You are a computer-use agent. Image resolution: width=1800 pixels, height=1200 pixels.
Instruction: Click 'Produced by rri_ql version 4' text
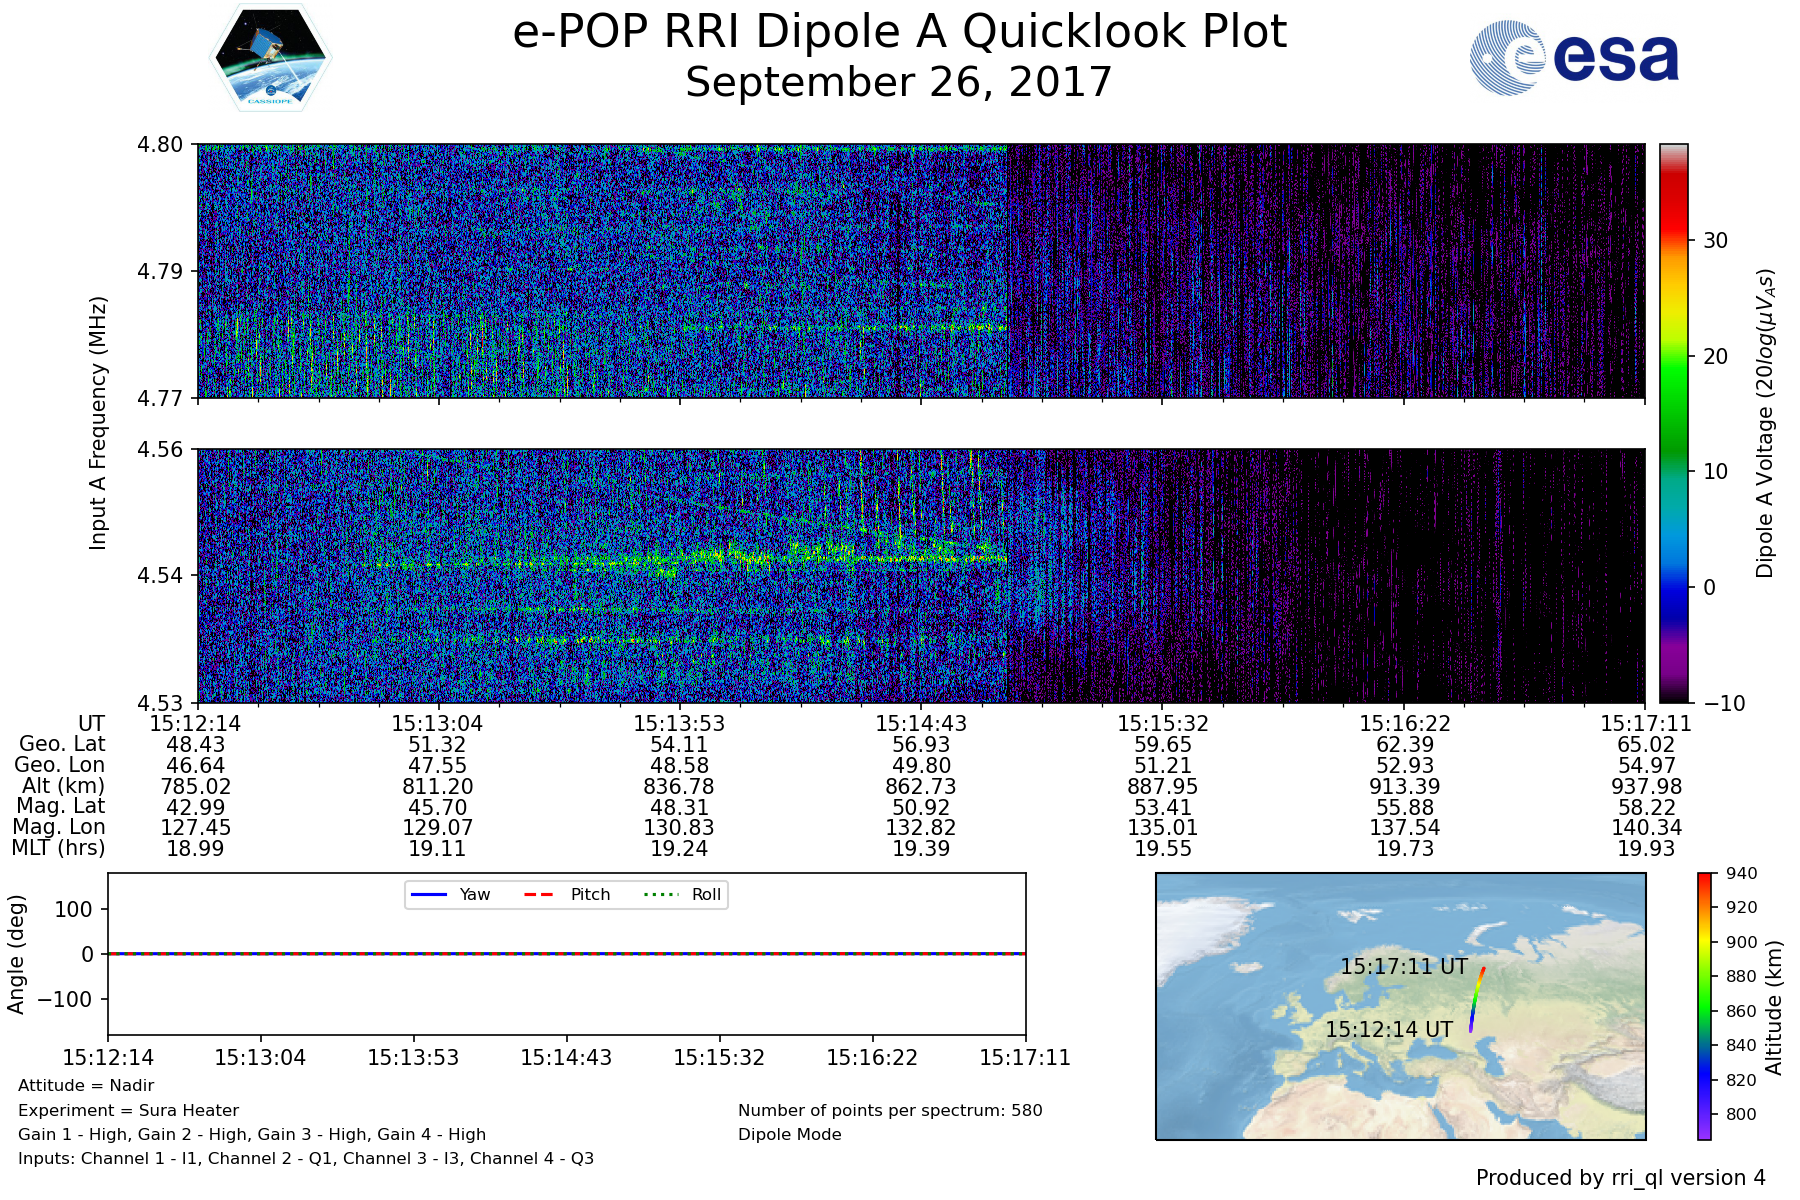tap(1620, 1178)
